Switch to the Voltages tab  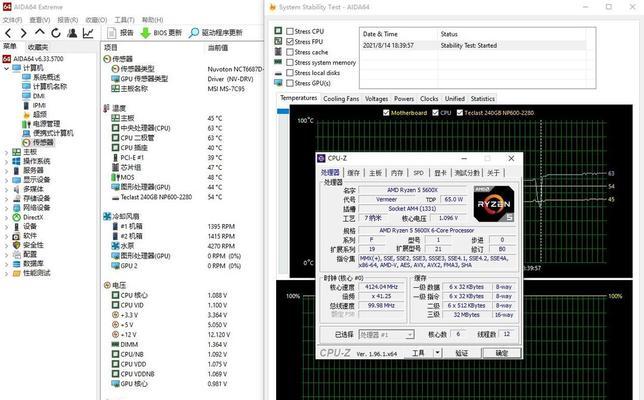pyautogui.click(x=376, y=99)
